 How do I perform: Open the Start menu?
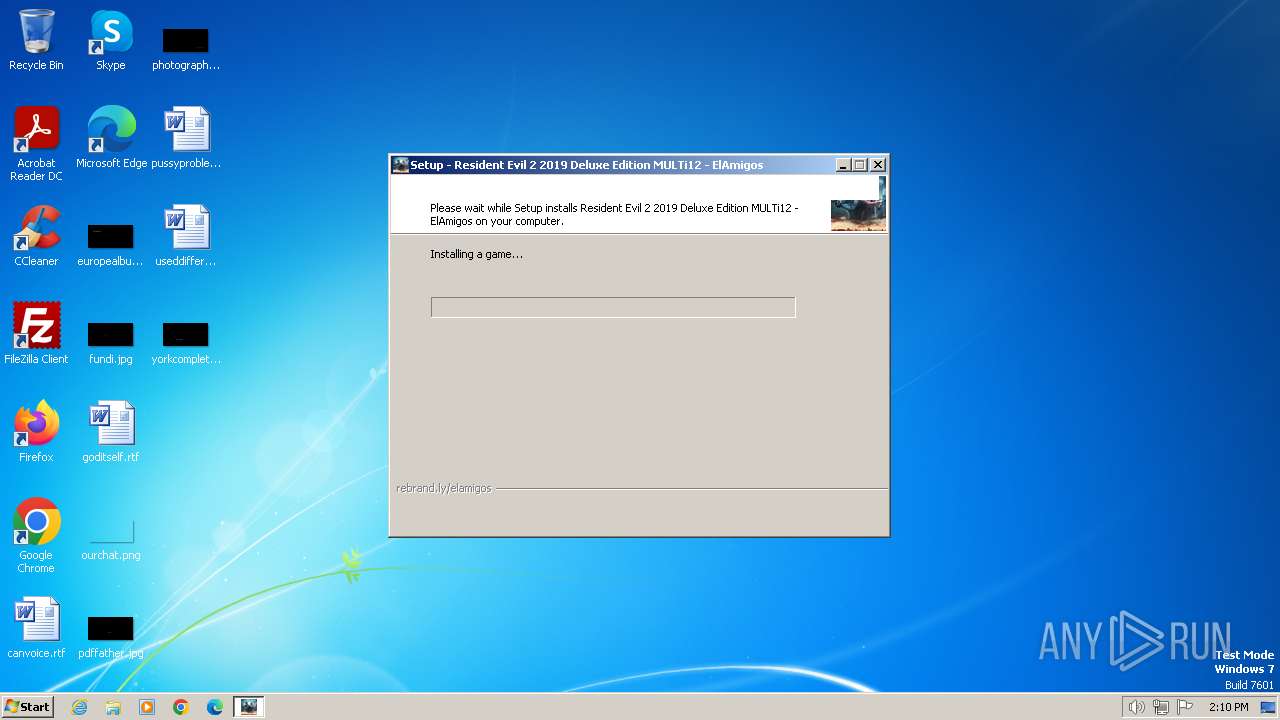pyautogui.click(x=28, y=706)
